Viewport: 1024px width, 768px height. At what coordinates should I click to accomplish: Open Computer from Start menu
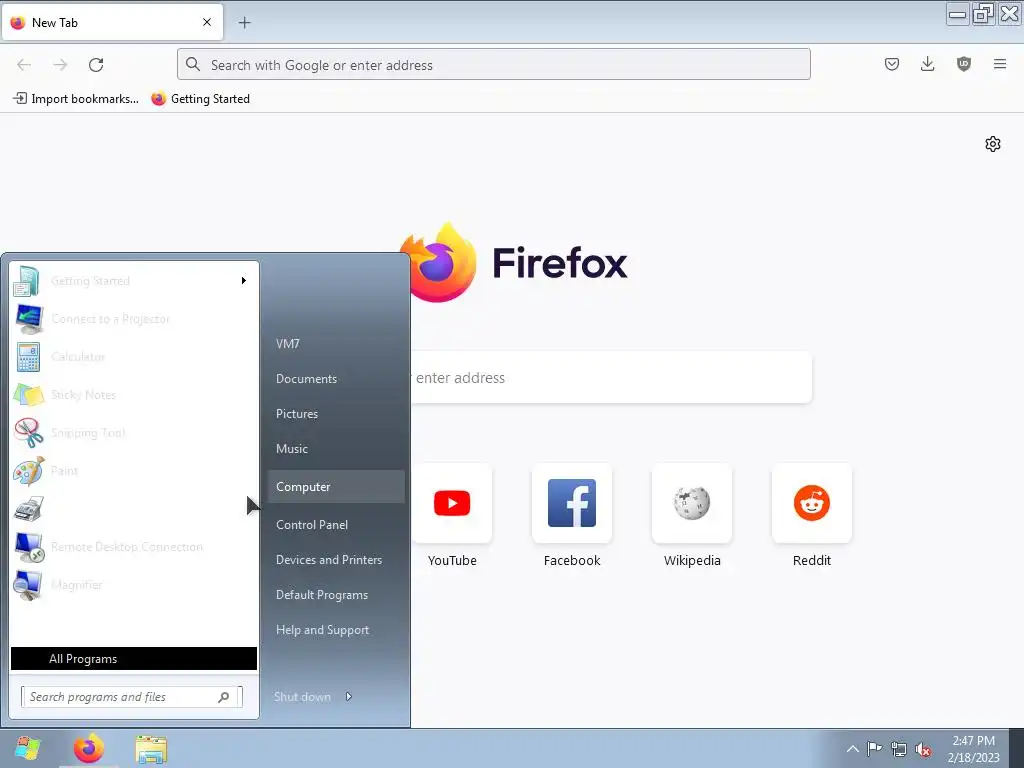coord(336,487)
